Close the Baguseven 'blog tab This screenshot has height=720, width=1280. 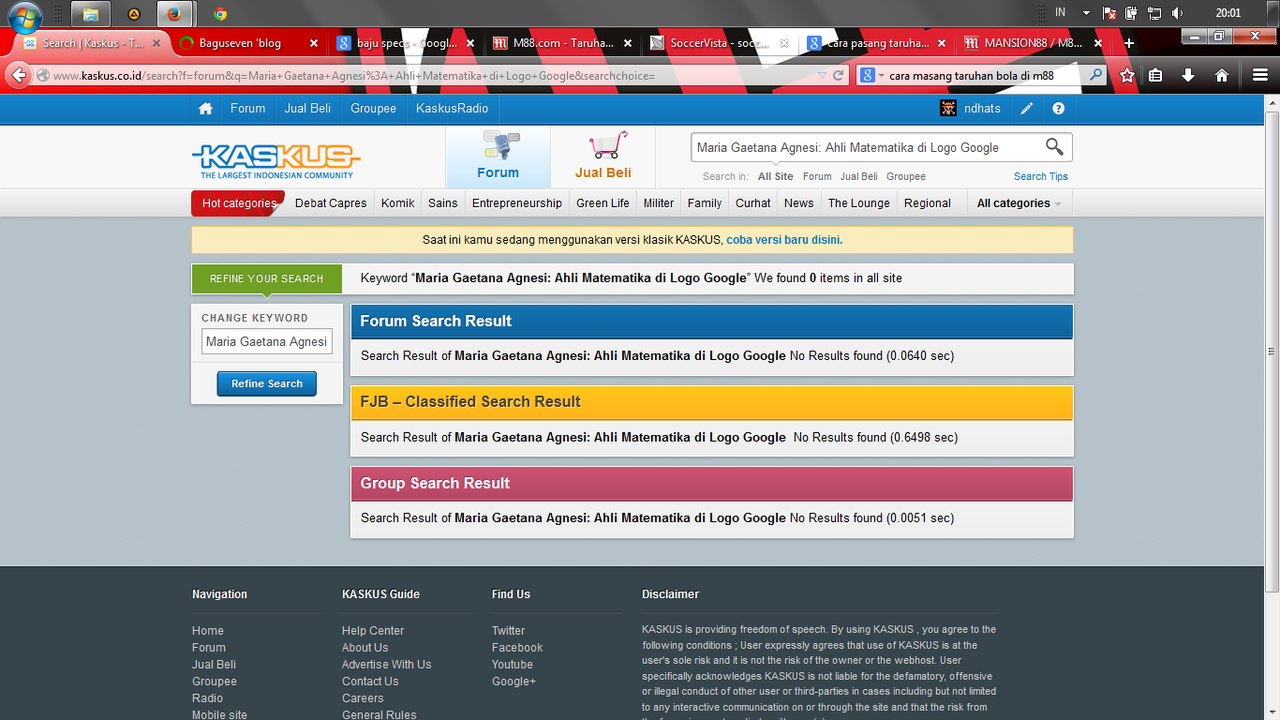pyautogui.click(x=313, y=43)
